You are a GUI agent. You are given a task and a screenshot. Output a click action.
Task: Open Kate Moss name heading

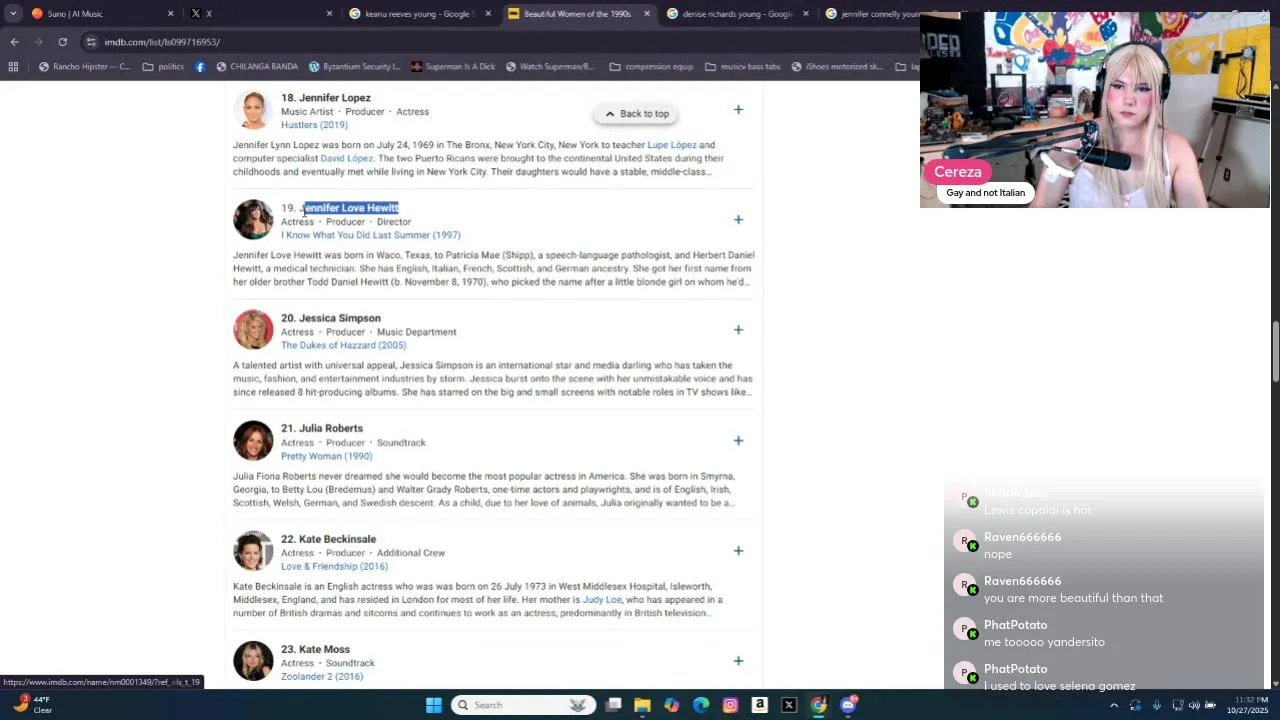pos(315,649)
